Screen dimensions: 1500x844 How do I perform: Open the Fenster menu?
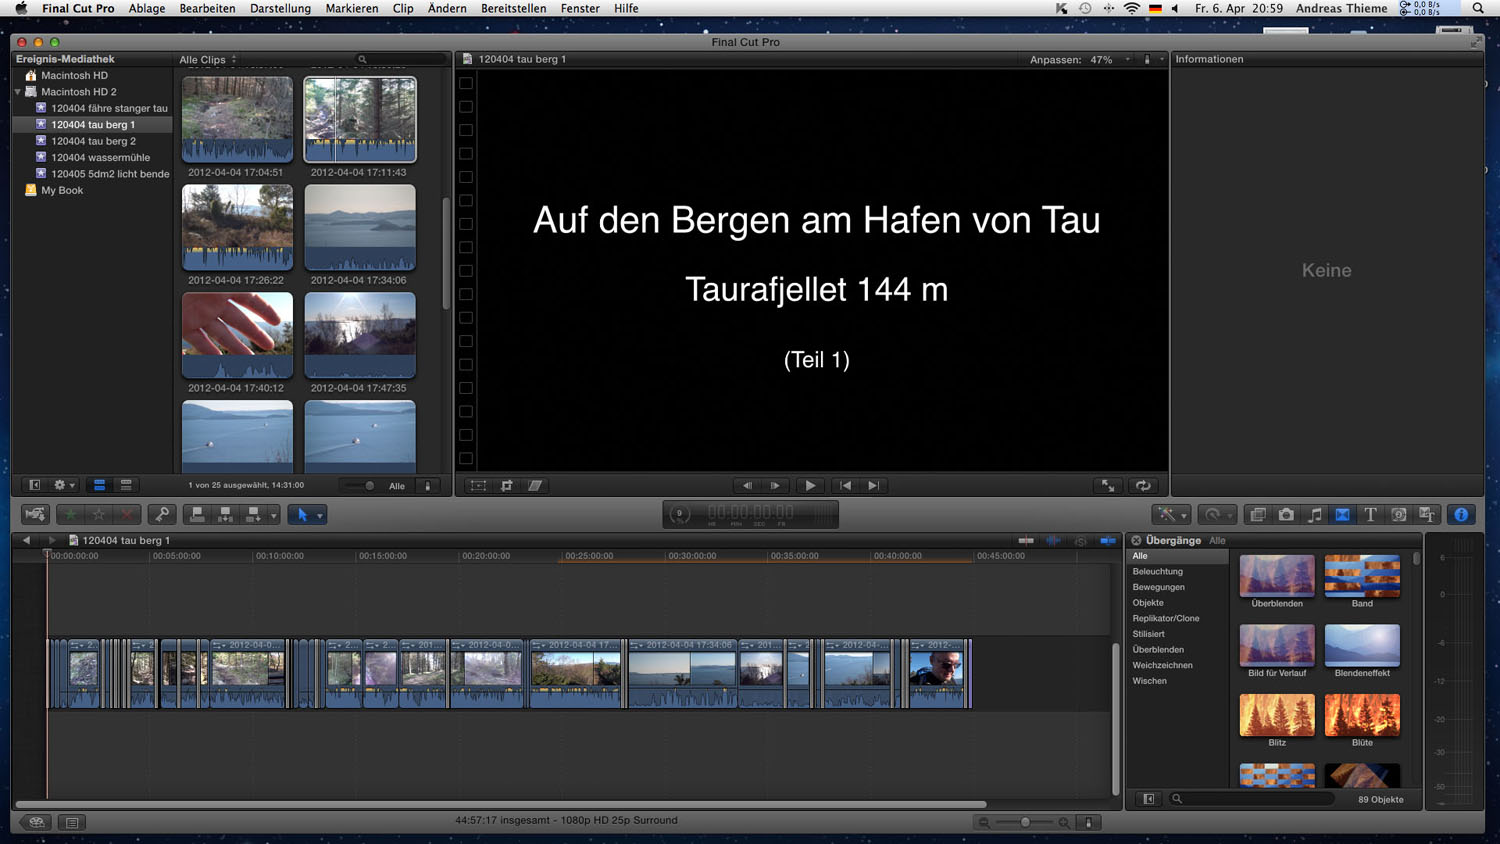(580, 8)
